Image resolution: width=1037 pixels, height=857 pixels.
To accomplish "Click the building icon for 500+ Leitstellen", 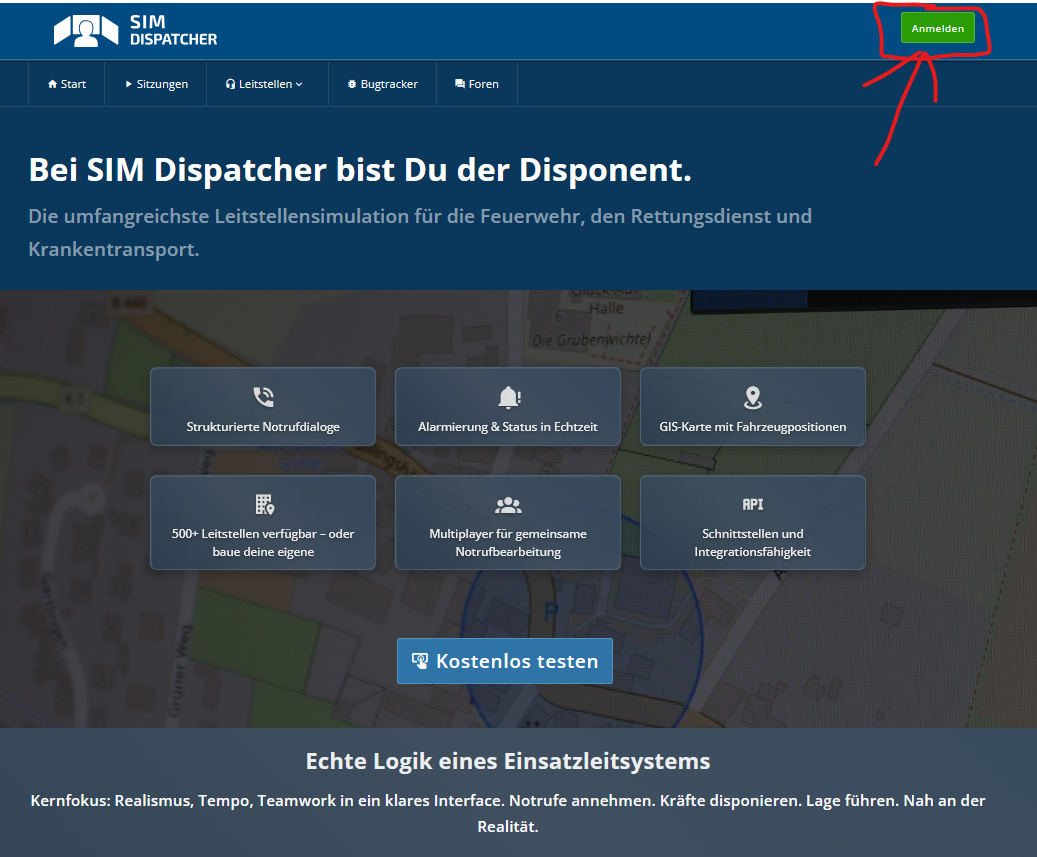I will [263, 504].
